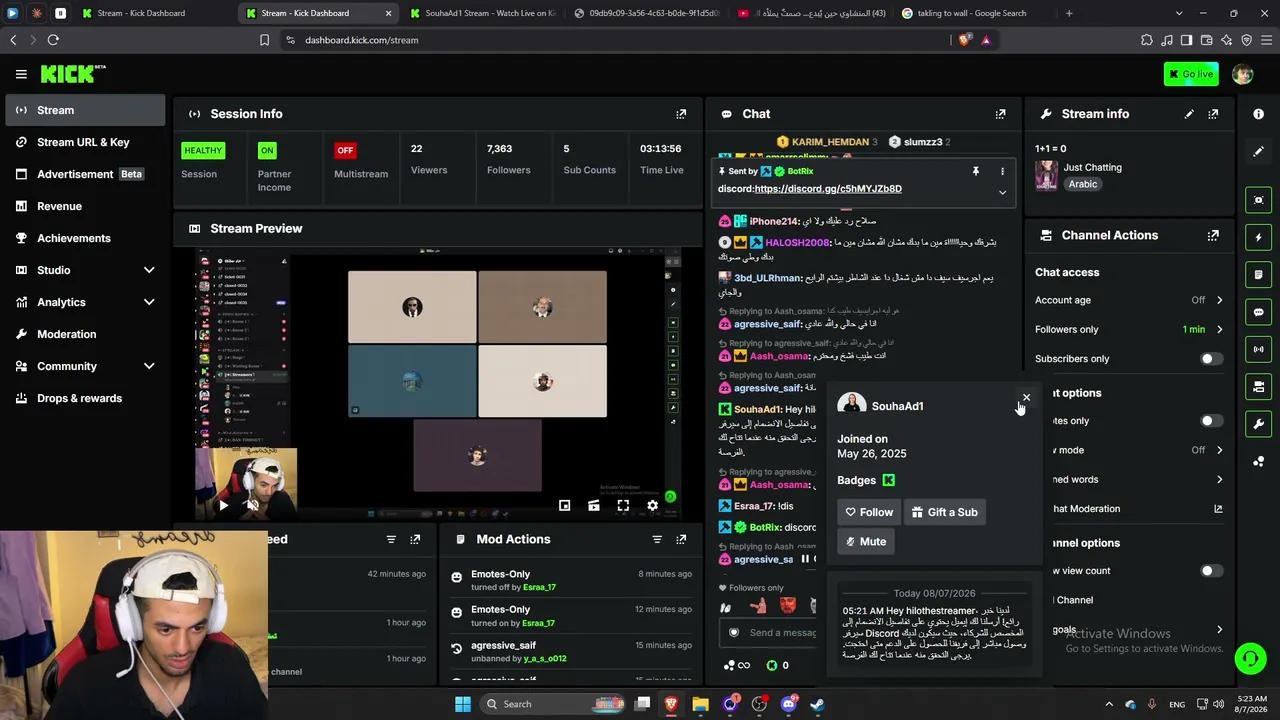Expand the Analytics sidebar section
Screen dimensions: 1280x720
coord(149,302)
